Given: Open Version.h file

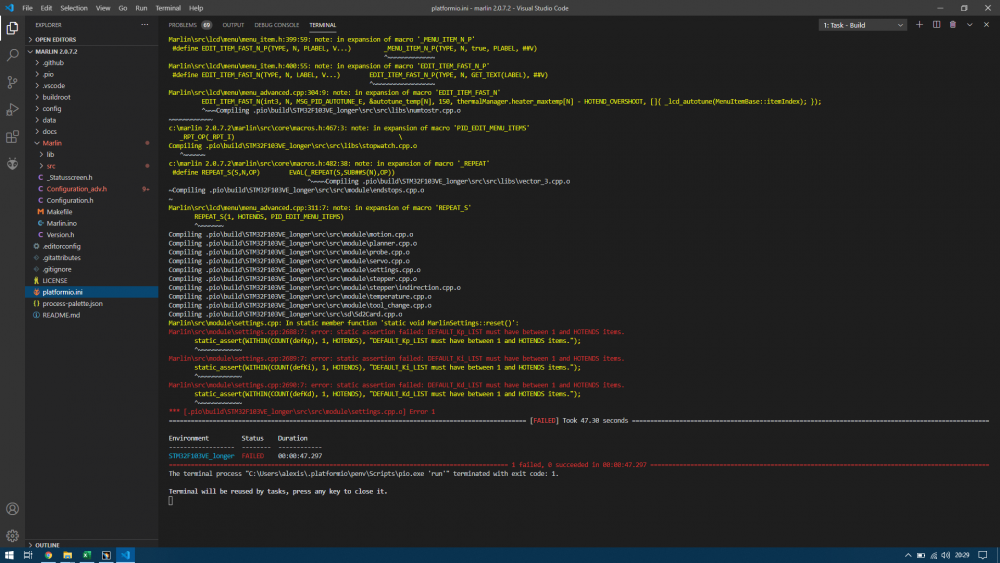Looking at the screenshot, I should coord(91,235).
